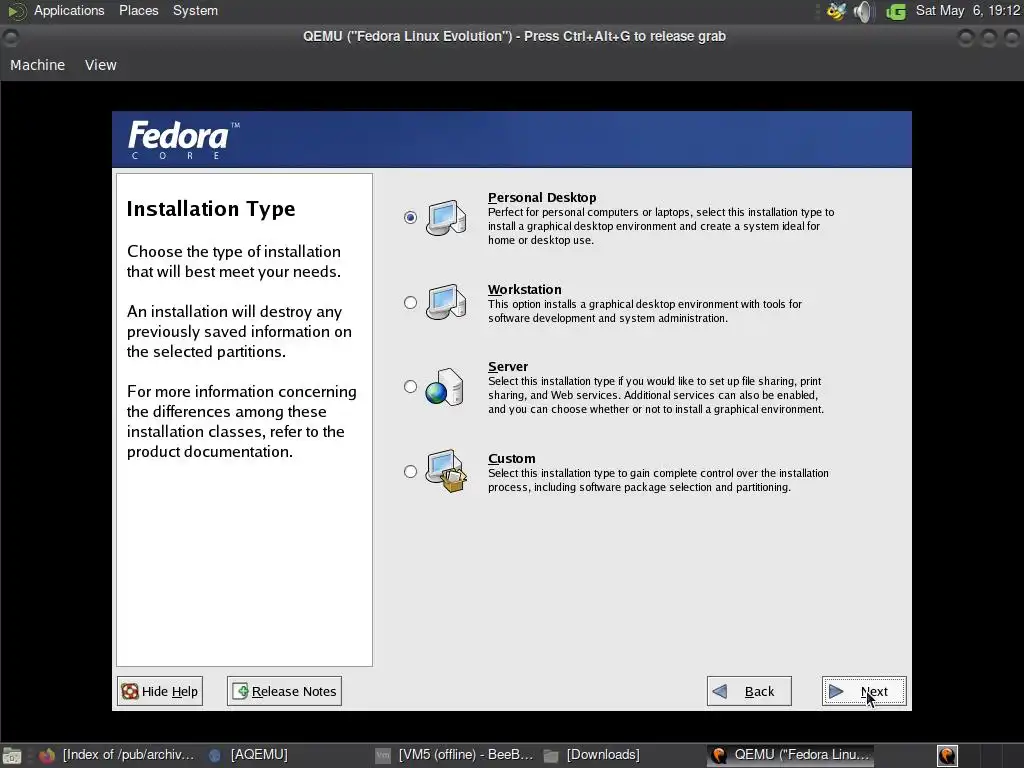
Task: Click the volume speaker icon in tray
Action: point(863,11)
